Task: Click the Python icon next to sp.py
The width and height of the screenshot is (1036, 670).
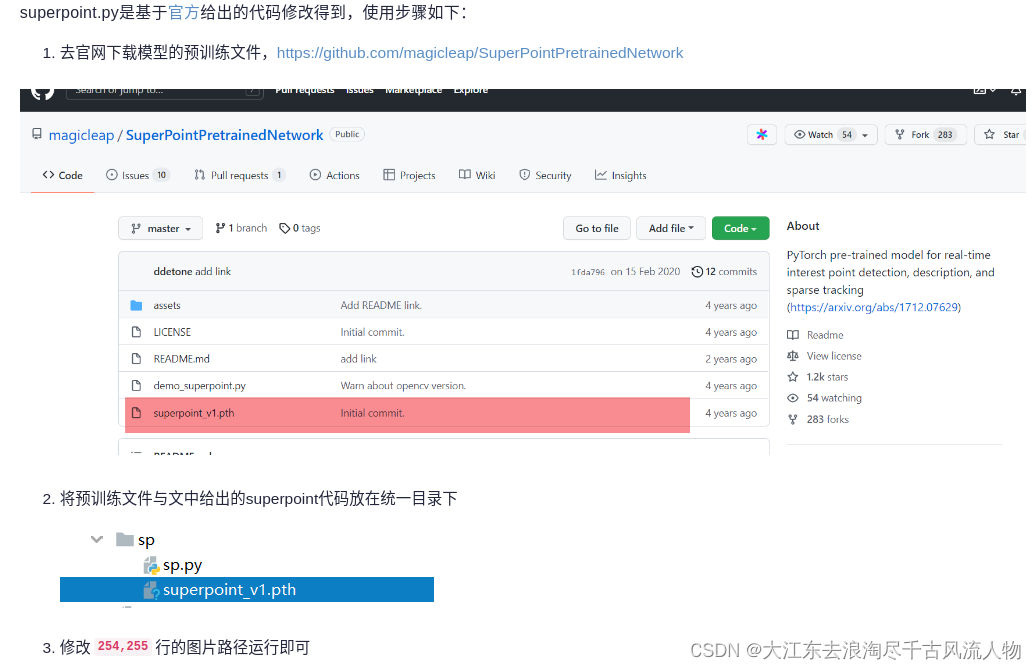Action: click(151, 564)
